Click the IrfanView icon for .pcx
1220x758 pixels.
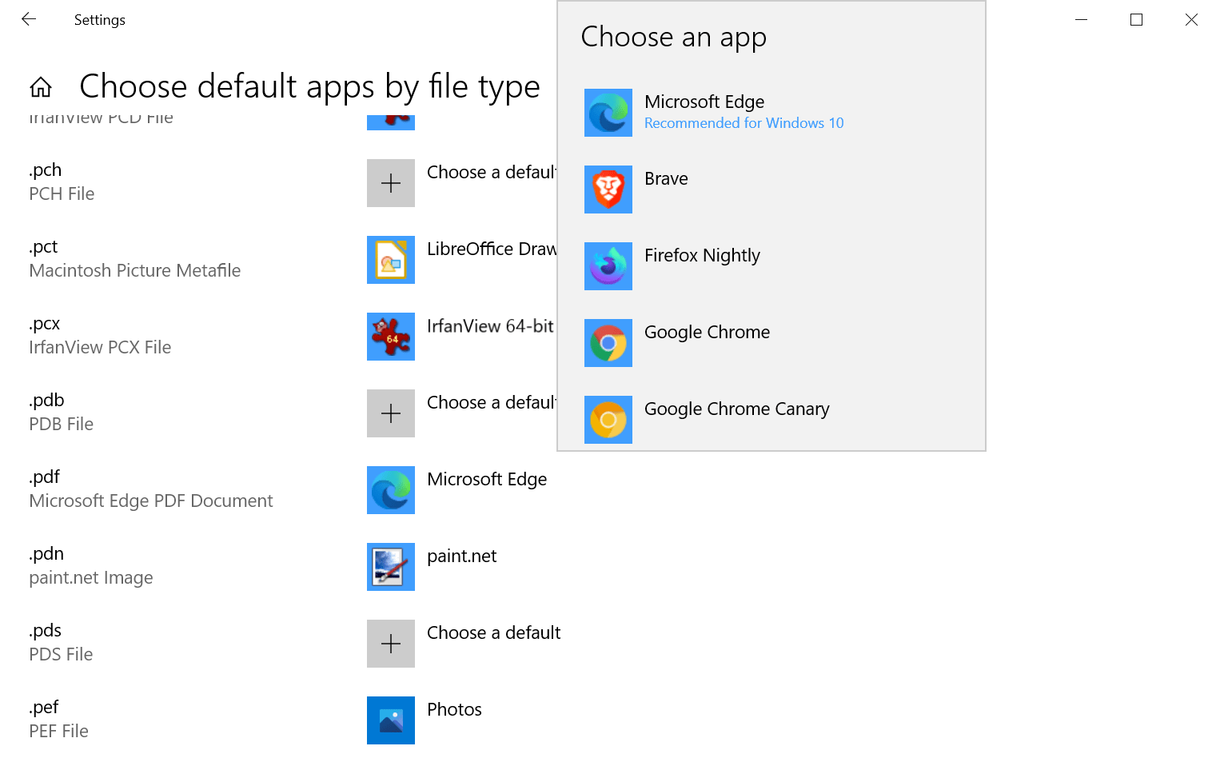[x=391, y=337]
